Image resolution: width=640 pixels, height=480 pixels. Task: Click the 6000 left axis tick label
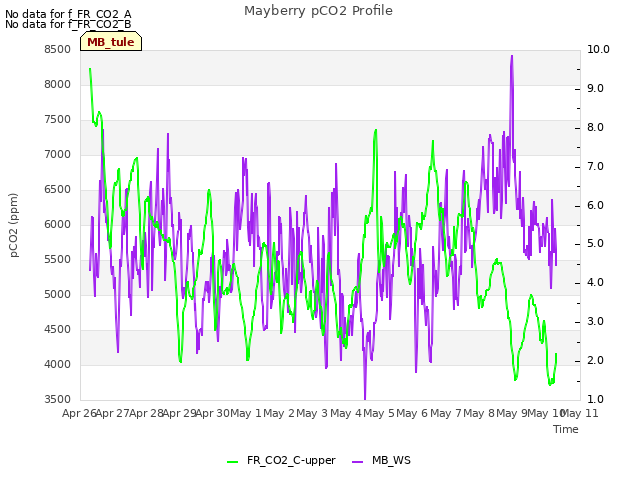pyautogui.click(x=58, y=224)
